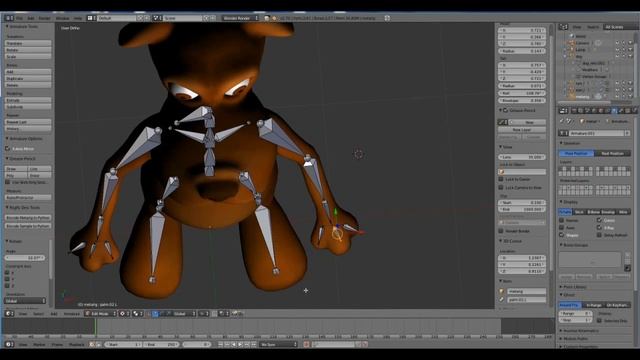Viewport: 640px width, 360px height.
Task: Toggle the X-Ray display checkbox
Action: [x=599, y=228]
